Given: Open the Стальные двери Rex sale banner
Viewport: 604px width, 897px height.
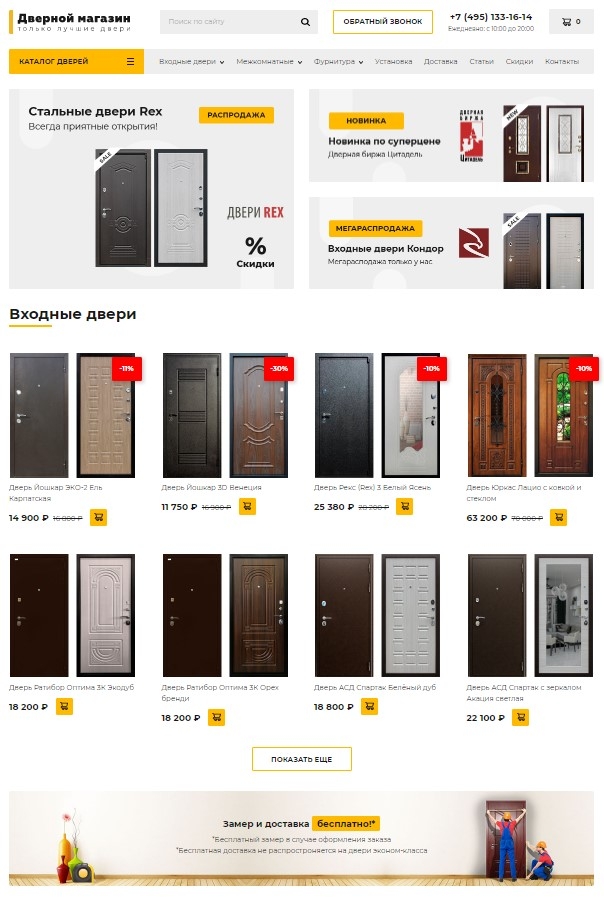Looking at the screenshot, I should click(151, 189).
